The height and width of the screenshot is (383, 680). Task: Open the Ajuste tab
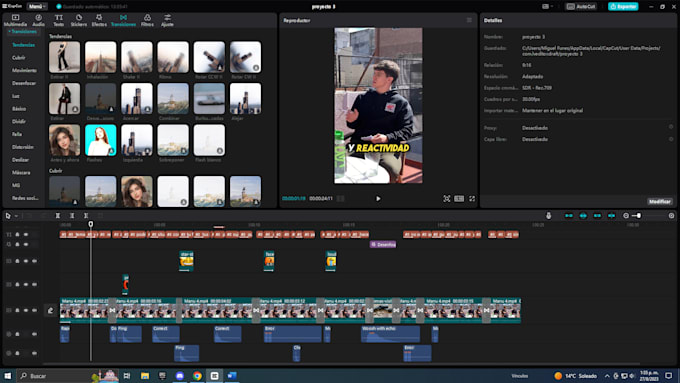click(167, 20)
